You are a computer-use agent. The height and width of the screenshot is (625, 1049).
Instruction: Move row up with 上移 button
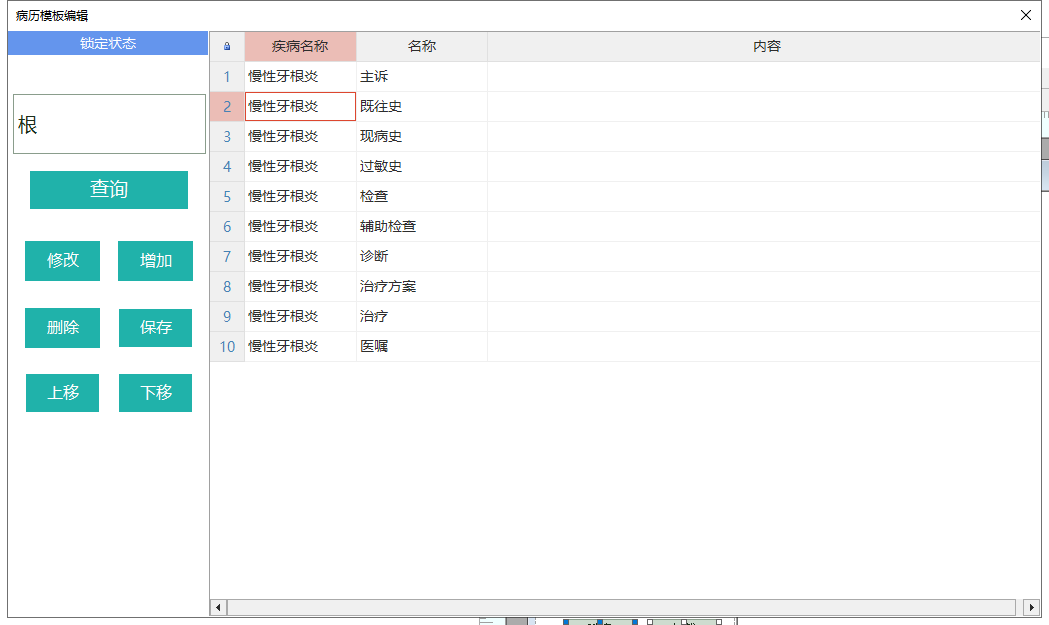[63, 393]
